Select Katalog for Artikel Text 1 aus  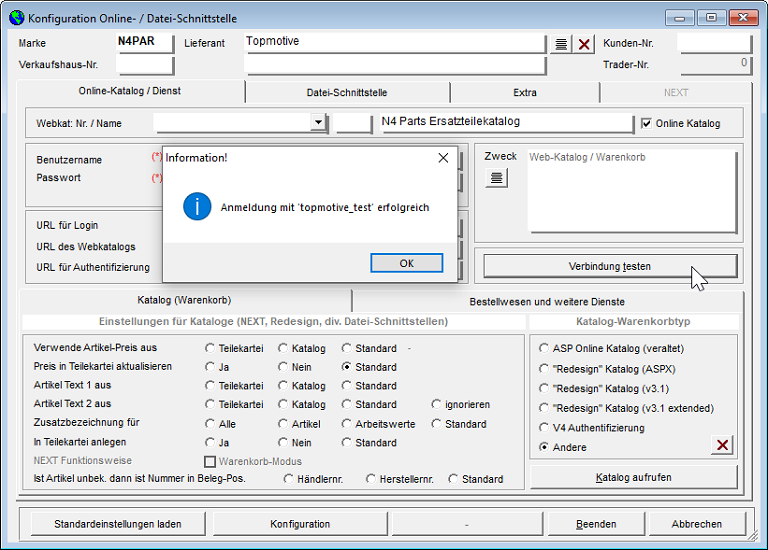point(283,385)
